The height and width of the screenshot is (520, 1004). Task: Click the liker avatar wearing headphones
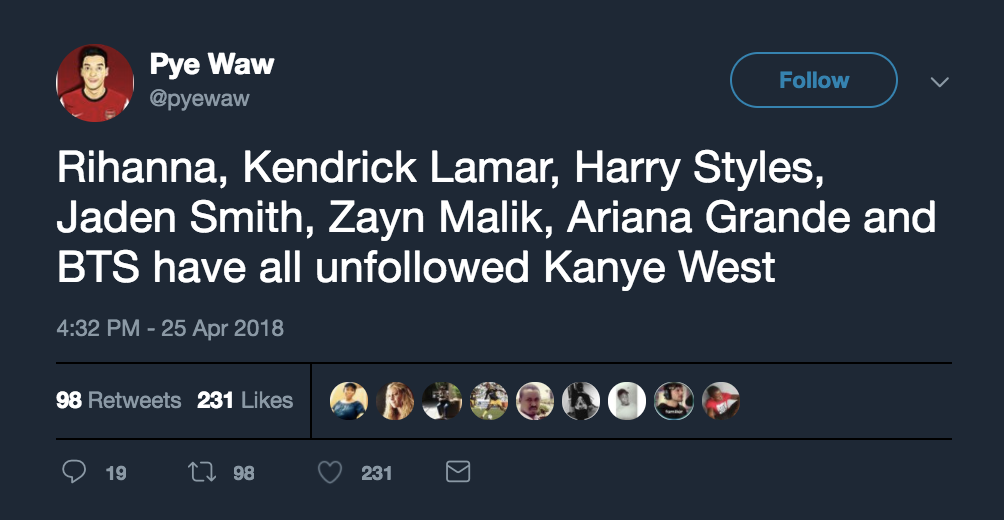click(x=673, y=400)
